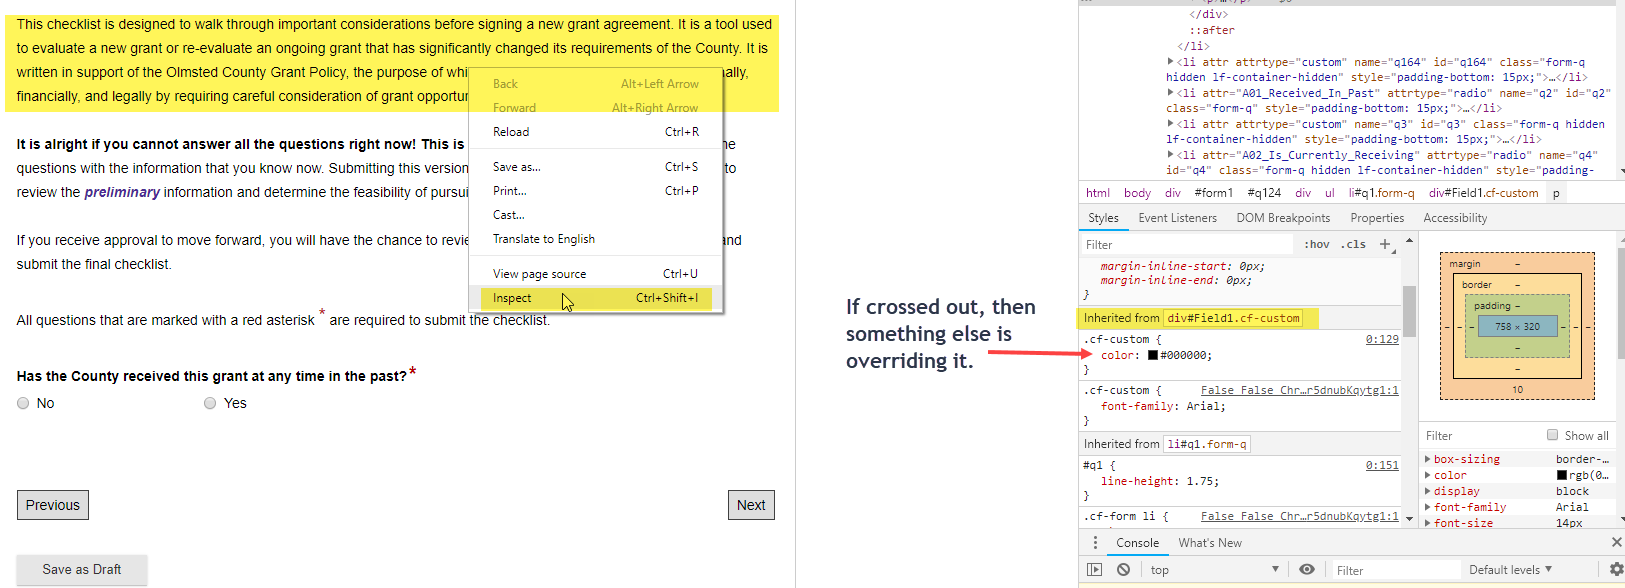
Task: Click the Save as Draft button
Action: pos(82,570)
